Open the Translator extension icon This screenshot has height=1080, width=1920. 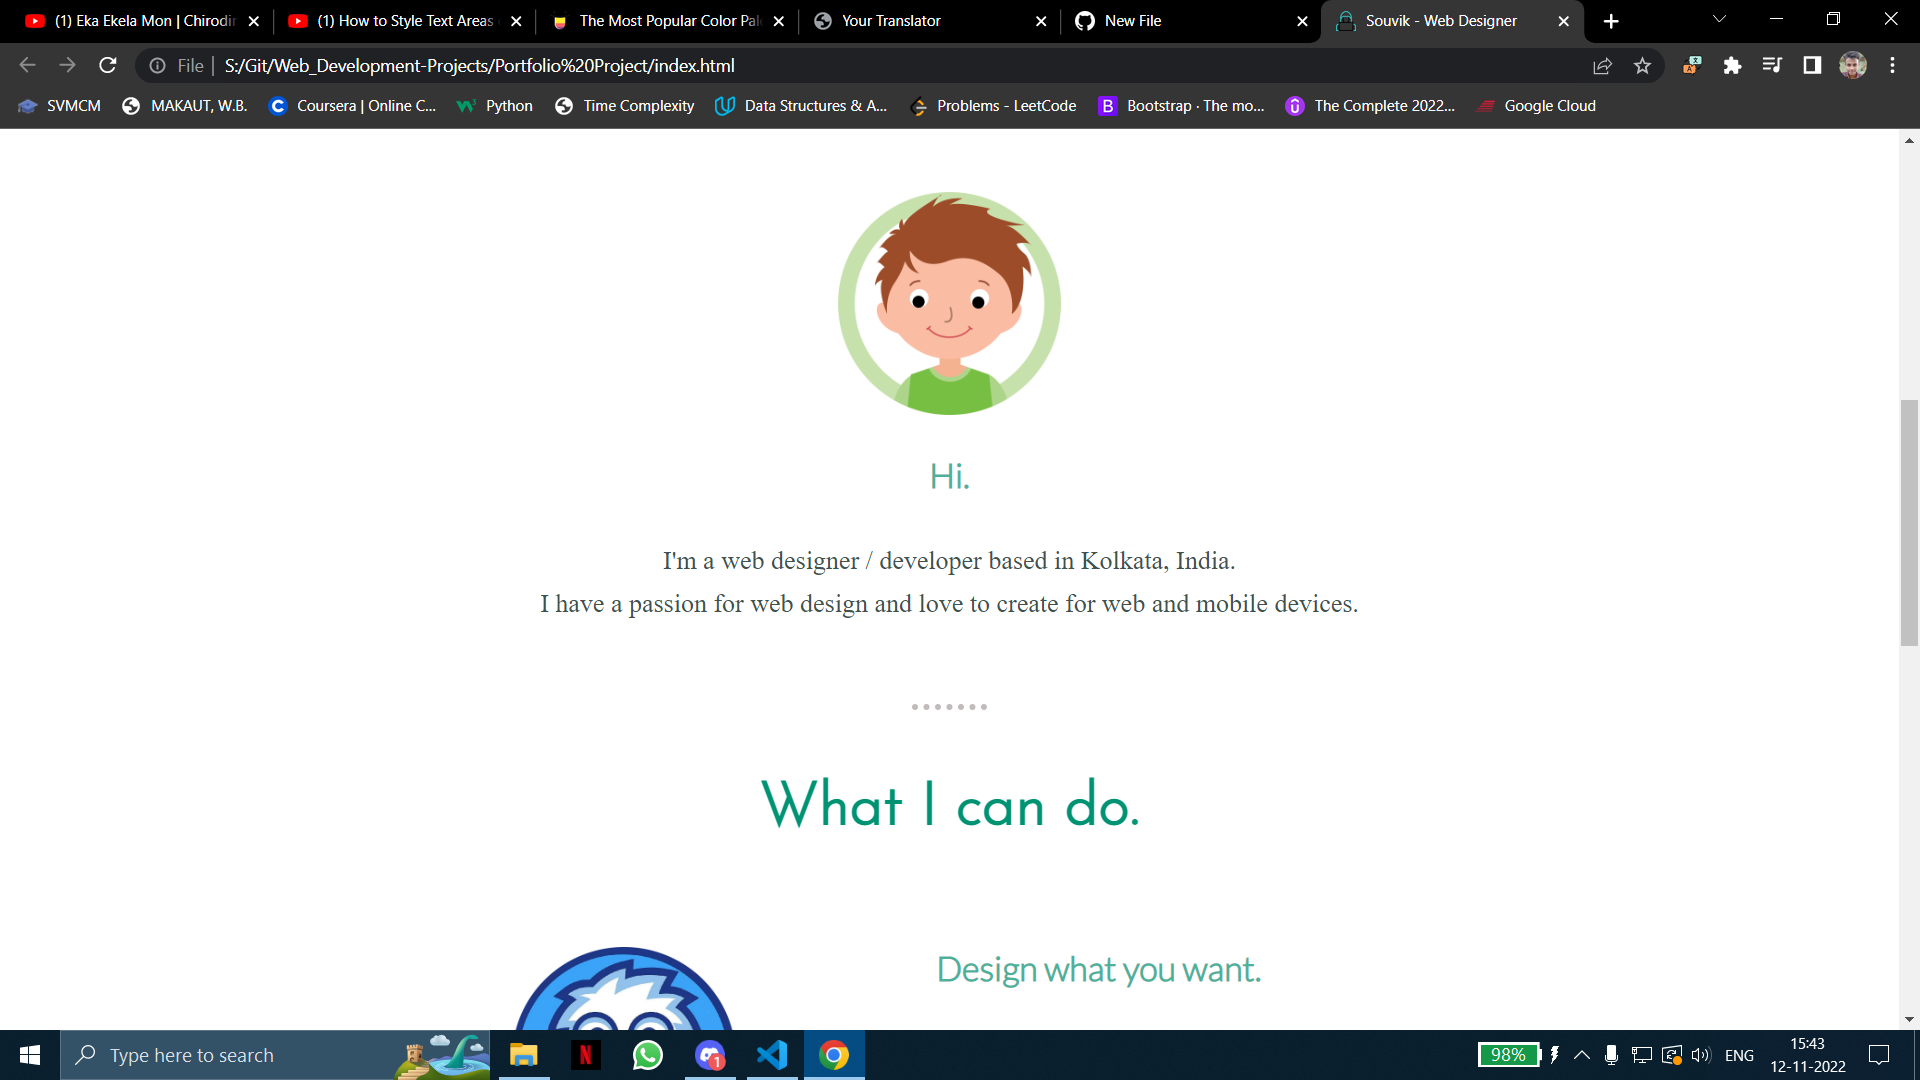(1691, 65)
